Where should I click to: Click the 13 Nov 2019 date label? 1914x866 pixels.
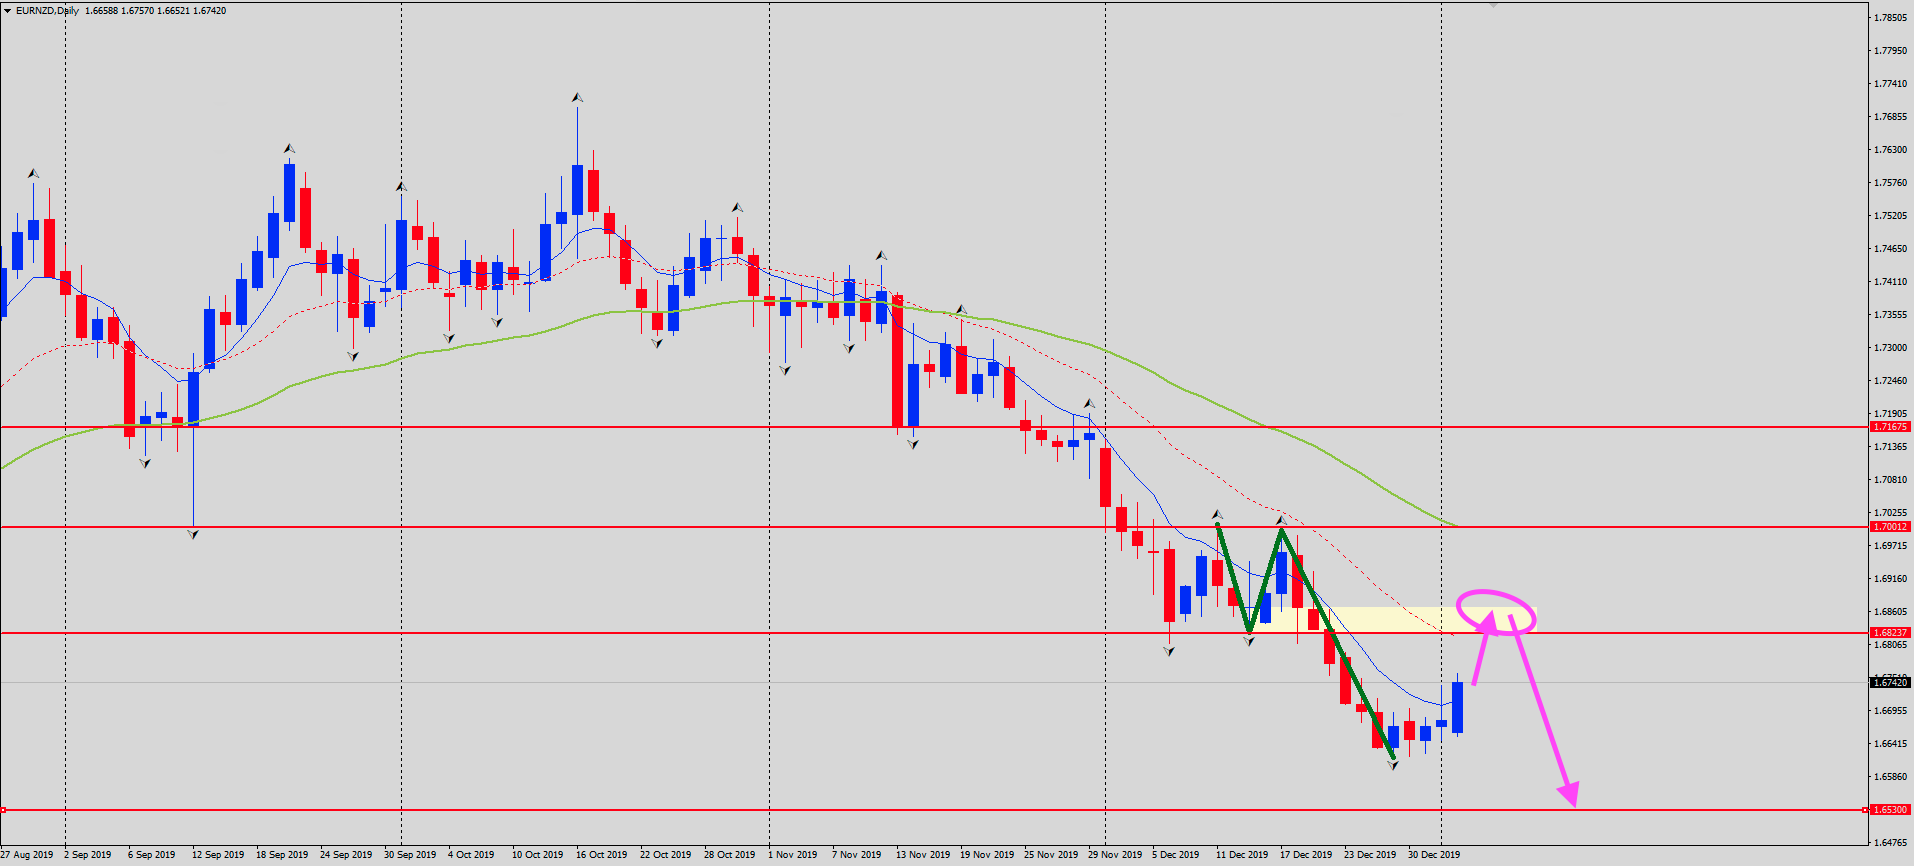coord(923,855)
